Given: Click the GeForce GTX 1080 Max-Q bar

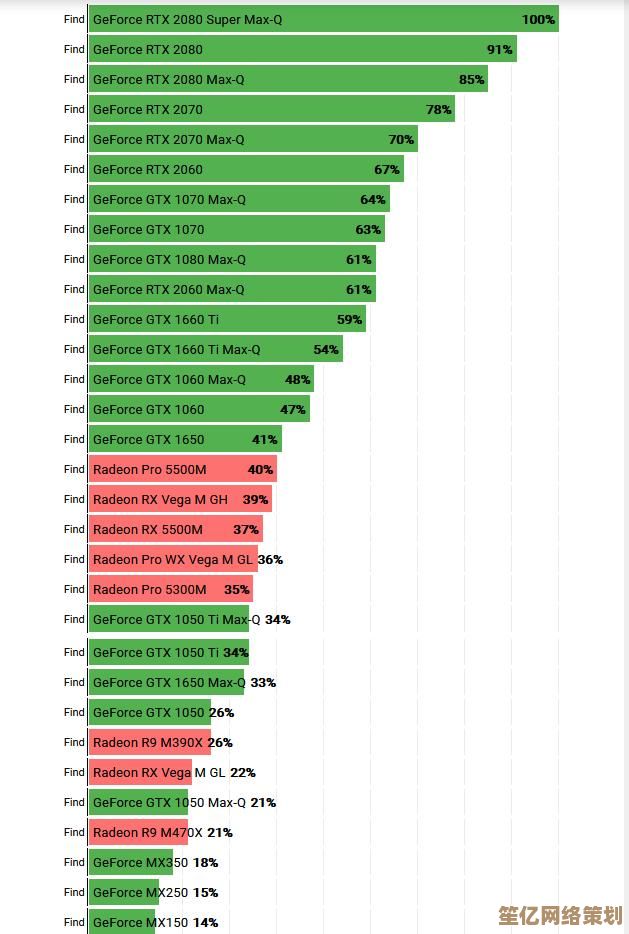Looking at the screenshot, I should (232, 259).
